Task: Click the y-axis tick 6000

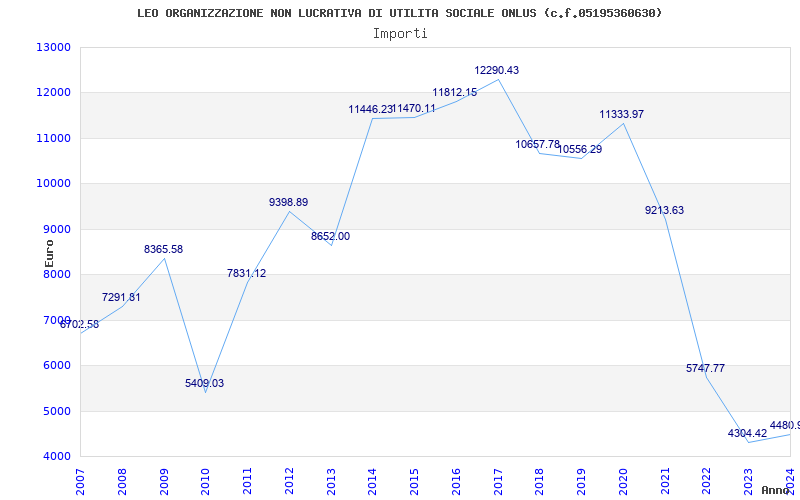Action: tap(56, 366)
